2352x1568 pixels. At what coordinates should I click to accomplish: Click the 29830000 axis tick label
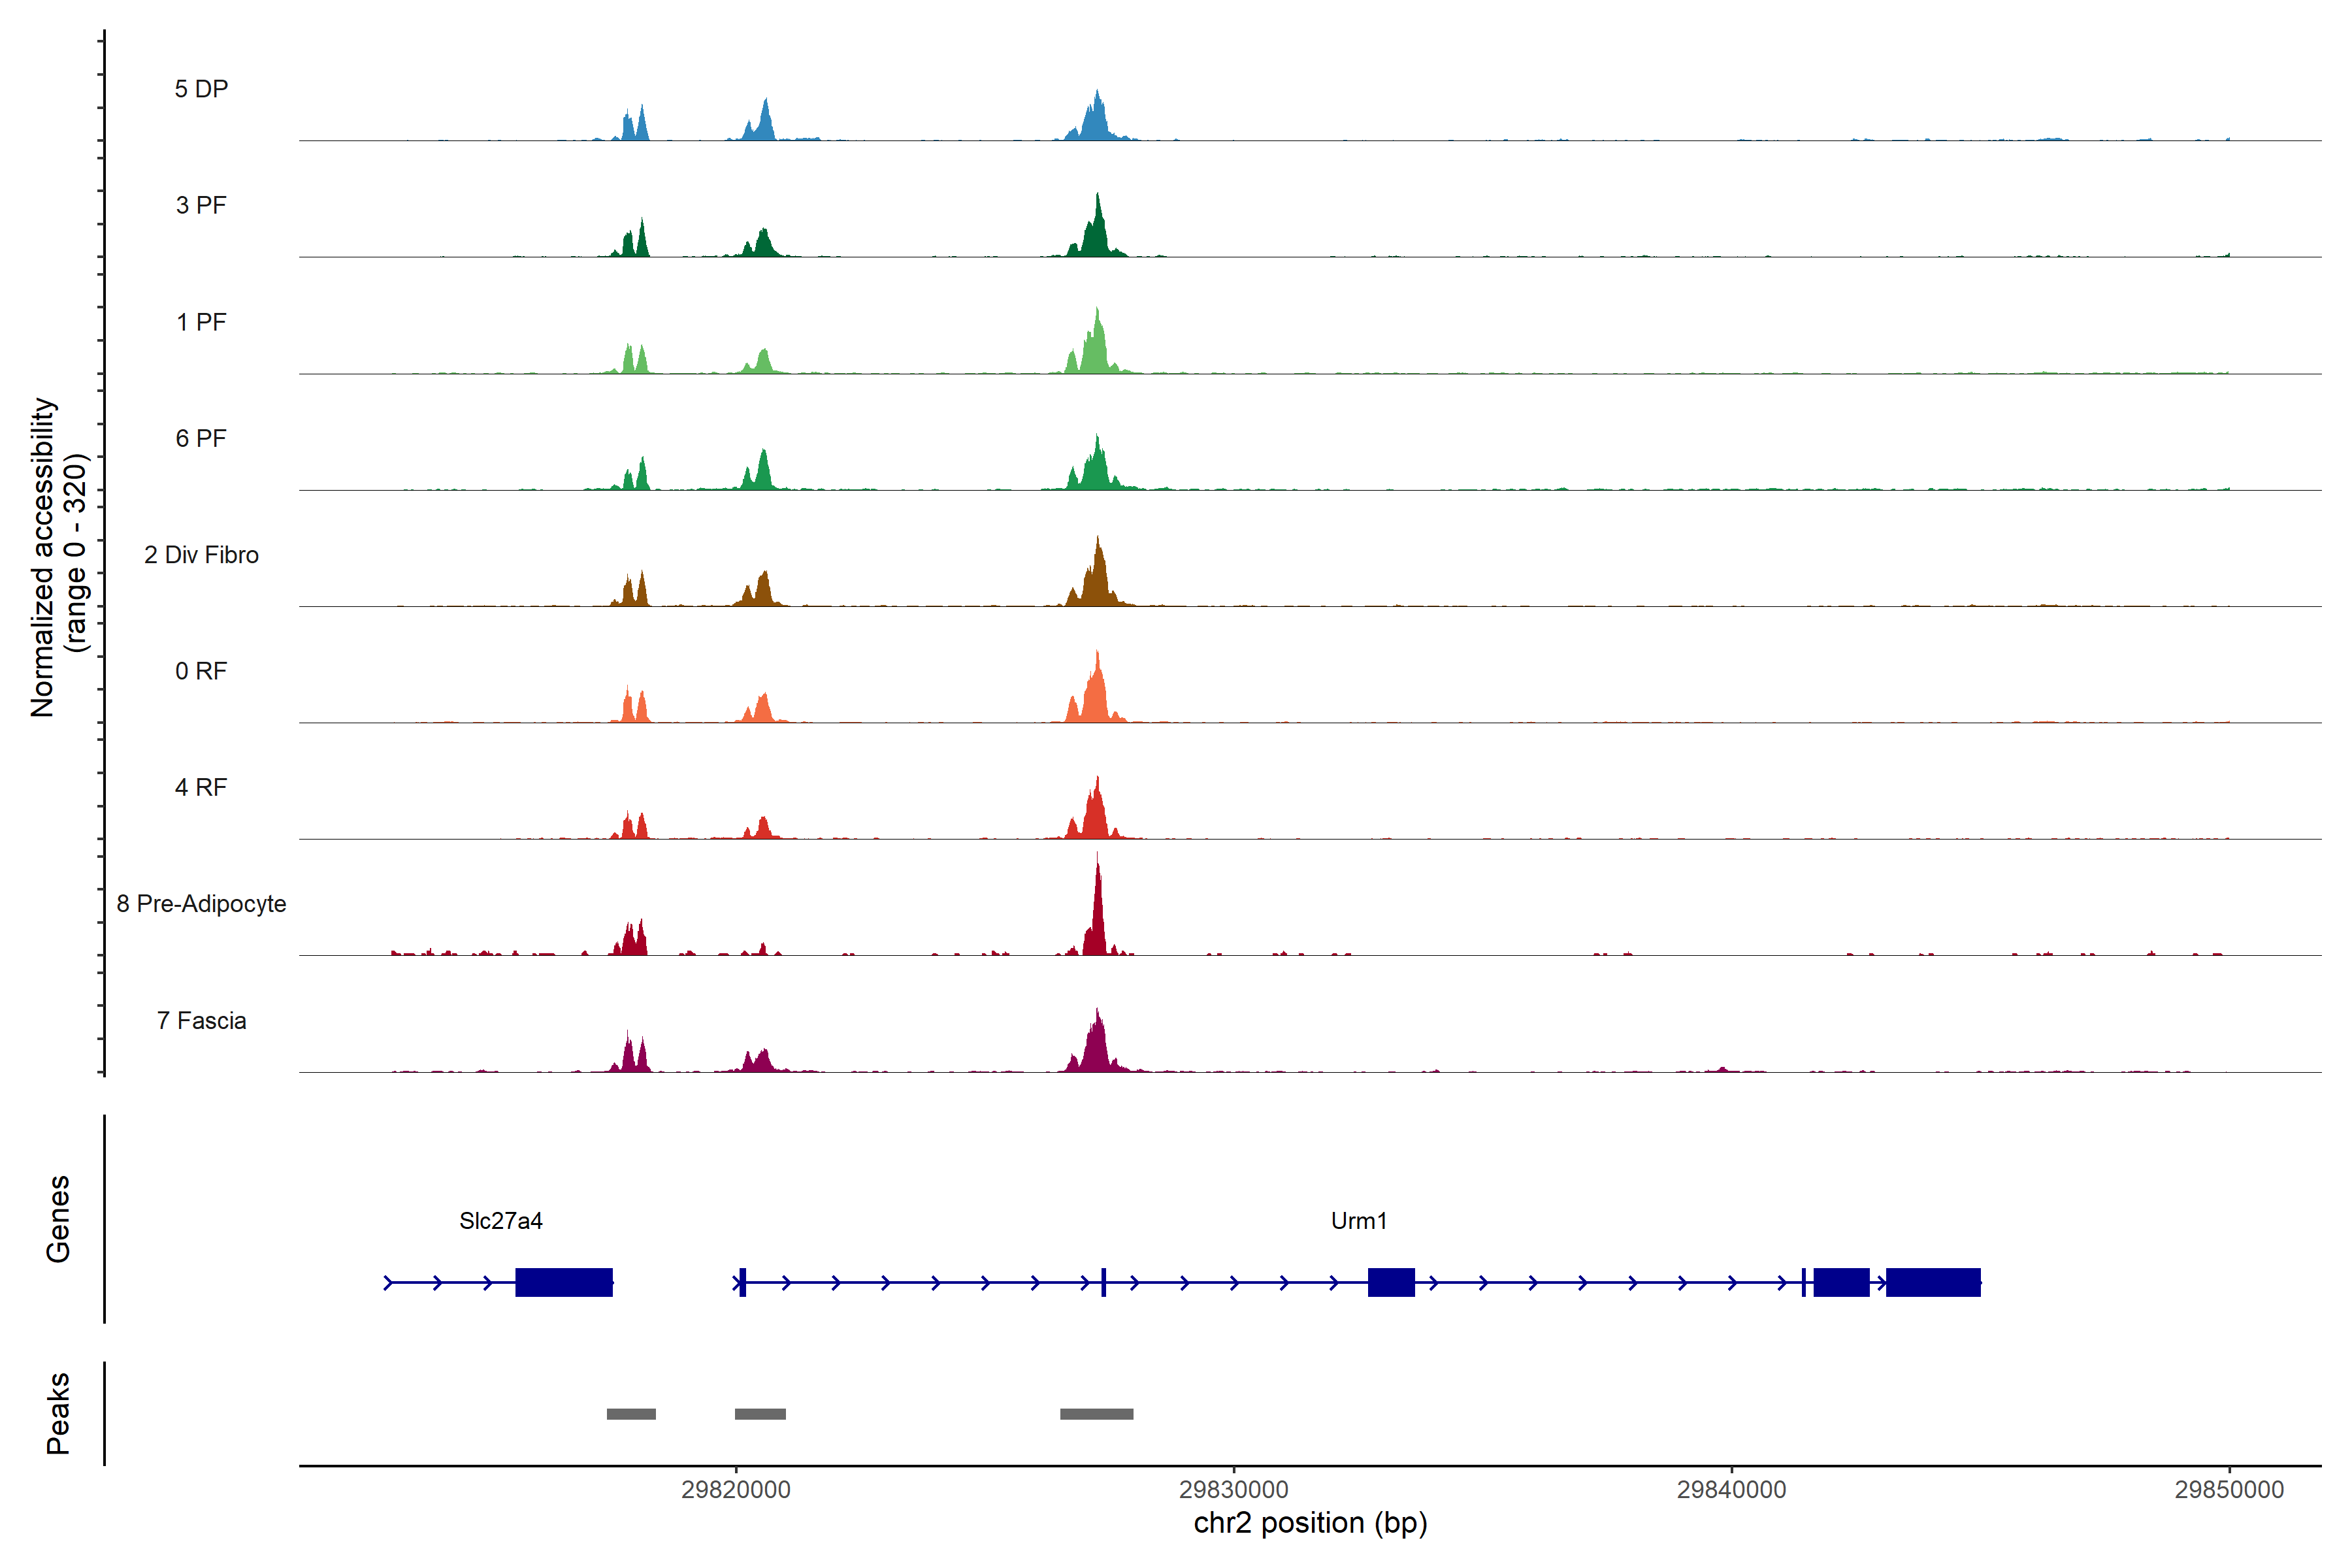point(1233,1489)
